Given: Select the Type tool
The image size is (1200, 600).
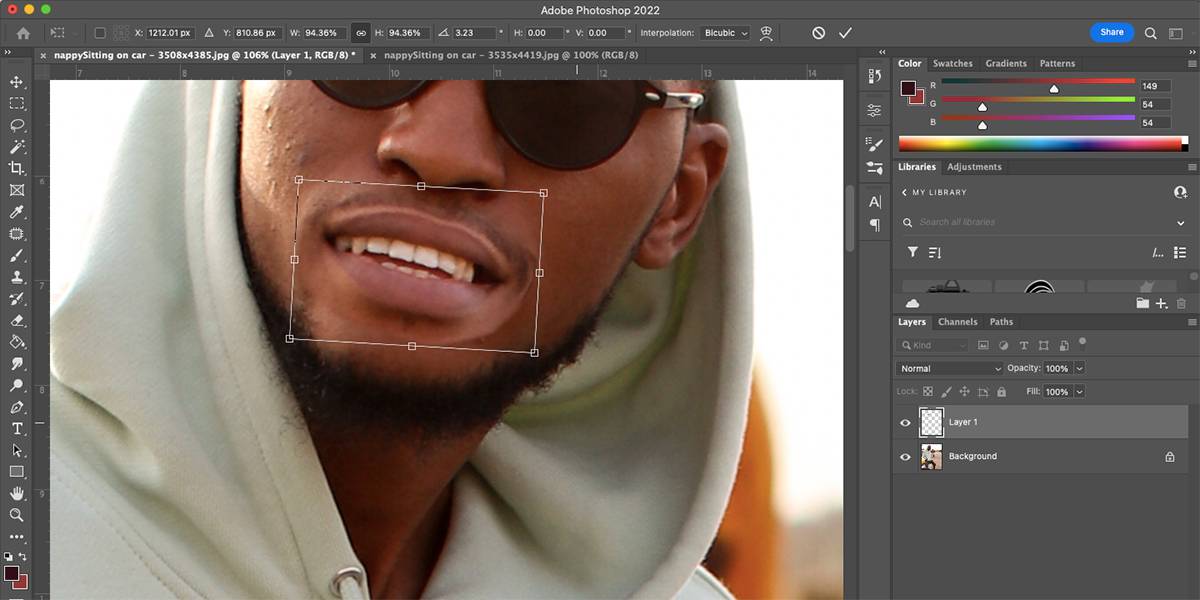Looking at the screenshot, I should (x=17, y=429).
